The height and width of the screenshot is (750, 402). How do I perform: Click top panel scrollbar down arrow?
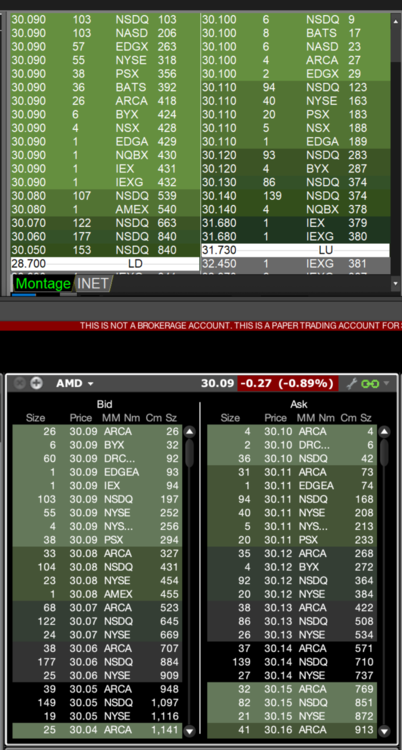395,283
